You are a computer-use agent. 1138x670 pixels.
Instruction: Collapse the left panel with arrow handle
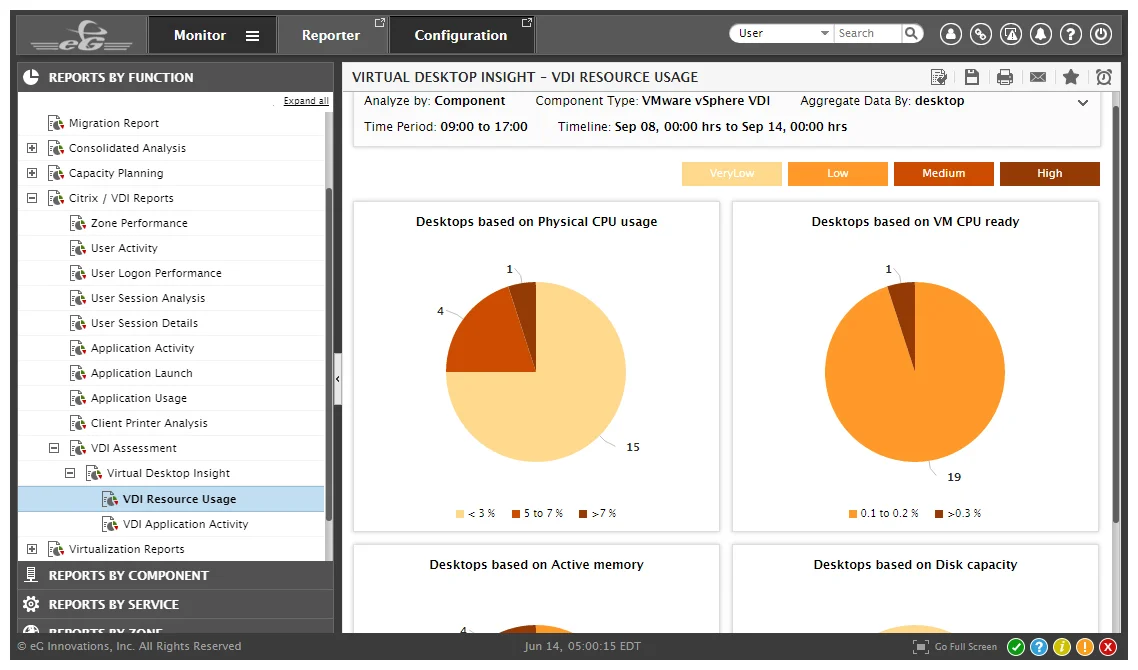(x=337, y=379)
